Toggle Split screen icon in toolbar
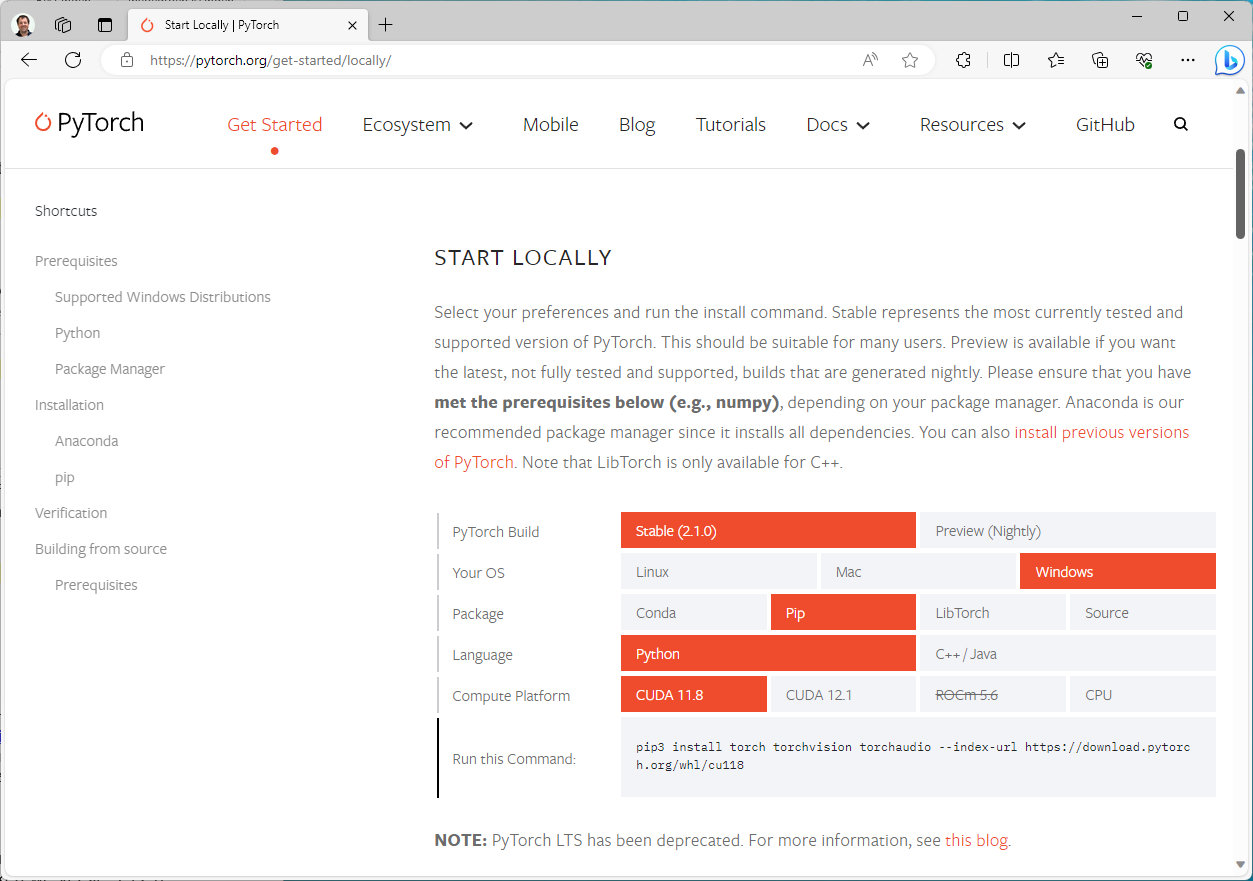The height and width of the screenshot is (881, 1253). 1011,60
